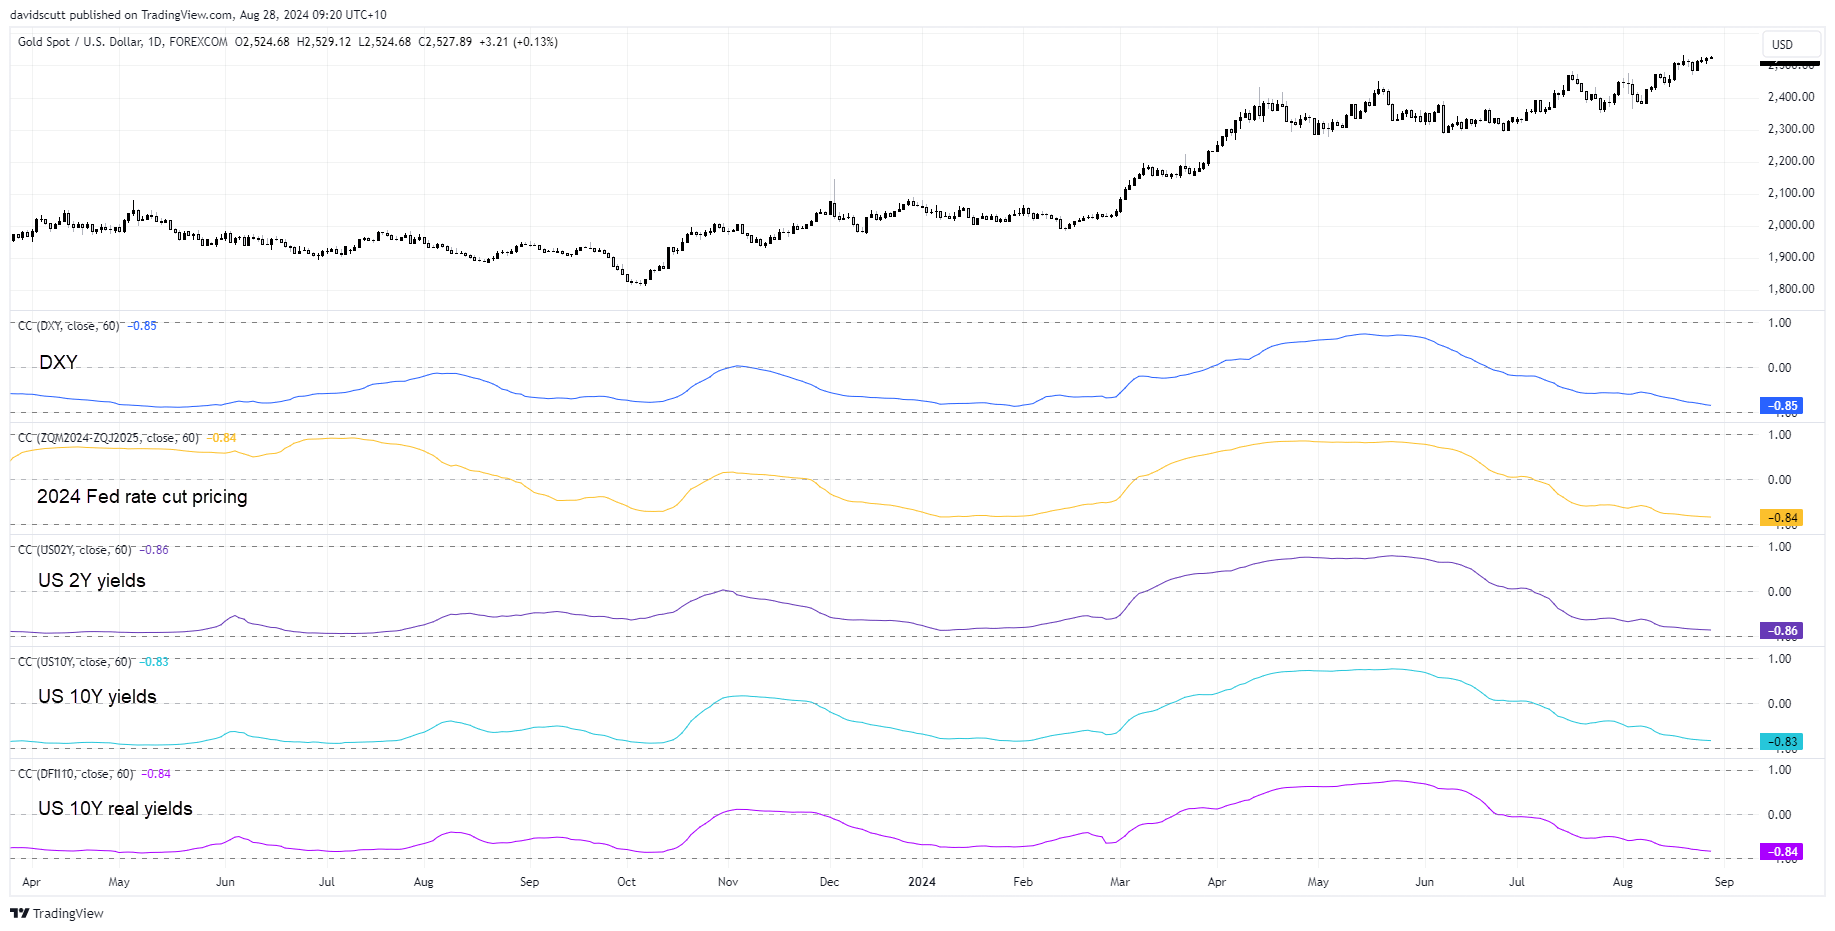Screen dimensions: 1835x931
Task: Click the Oct label on the time axis
Action: [626, 882]
